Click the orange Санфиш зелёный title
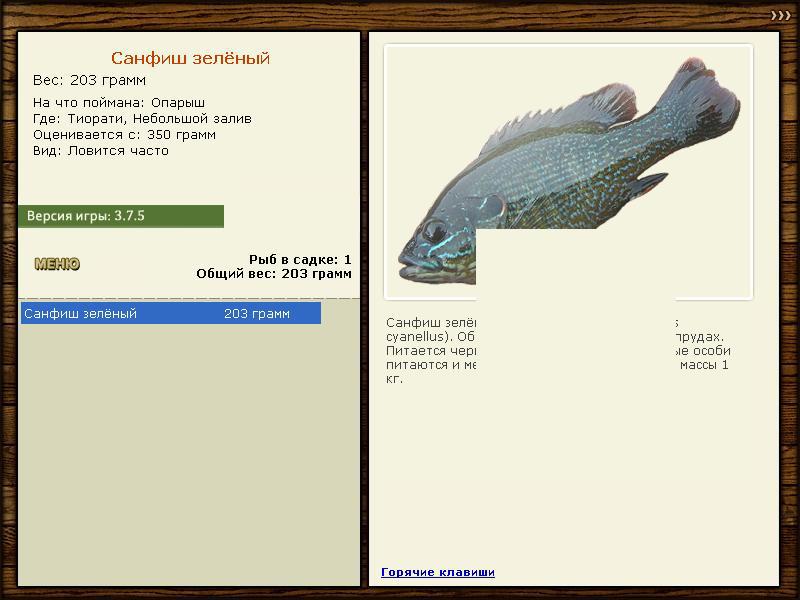Image resolution: width=800 pixels, height=600 pixels. [190, 58]
